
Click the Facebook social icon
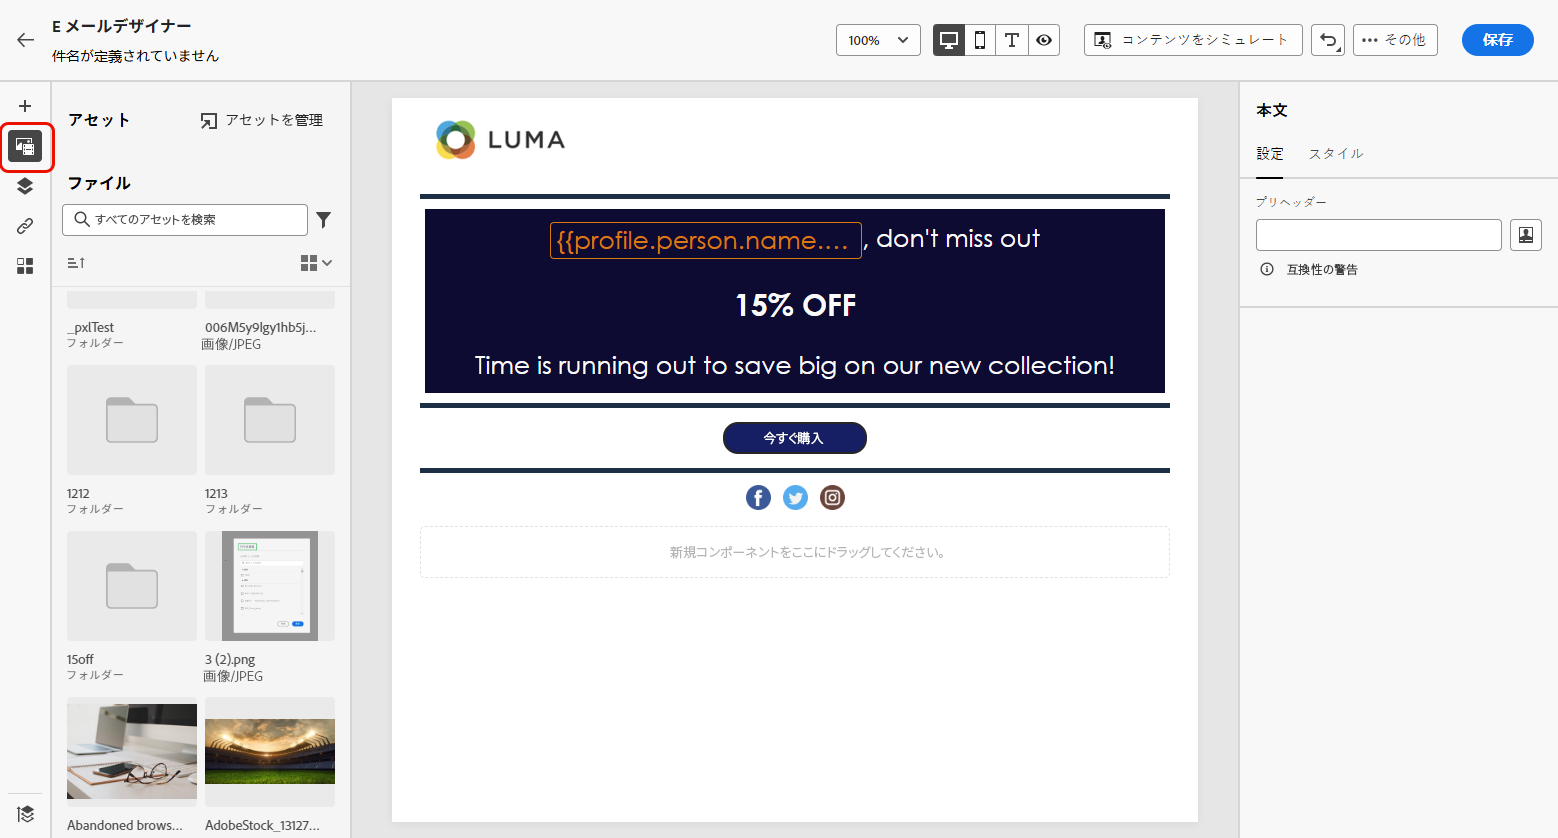(758, 497)
